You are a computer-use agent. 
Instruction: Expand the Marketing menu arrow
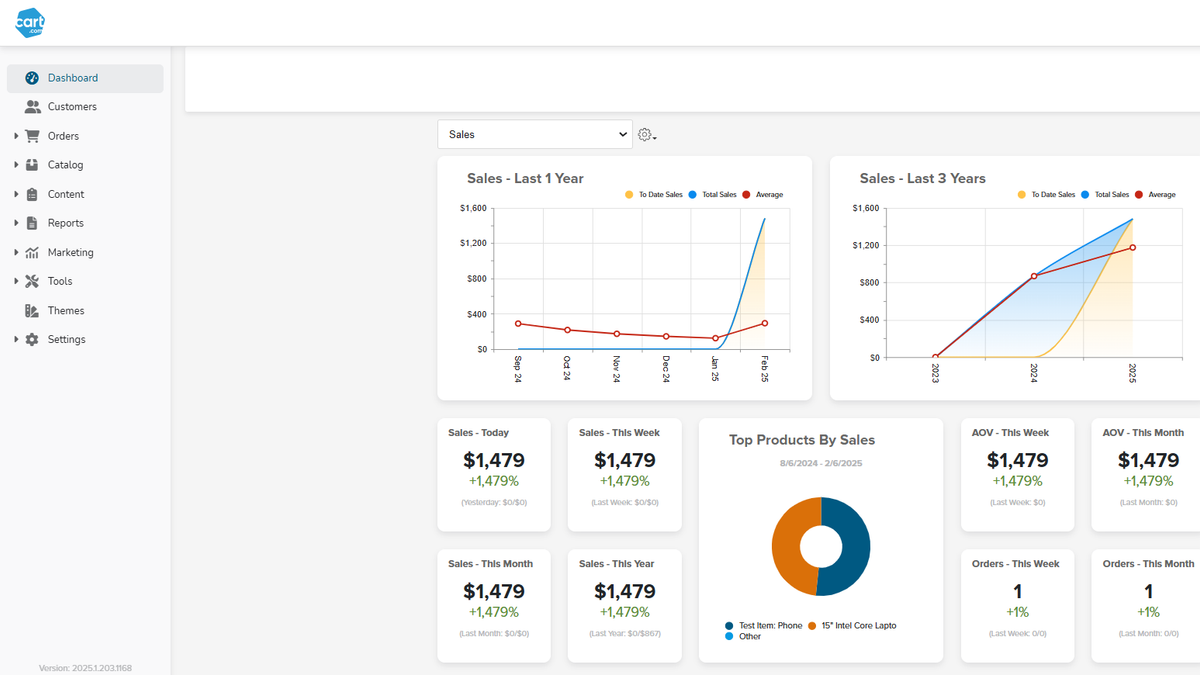(16, 252)
